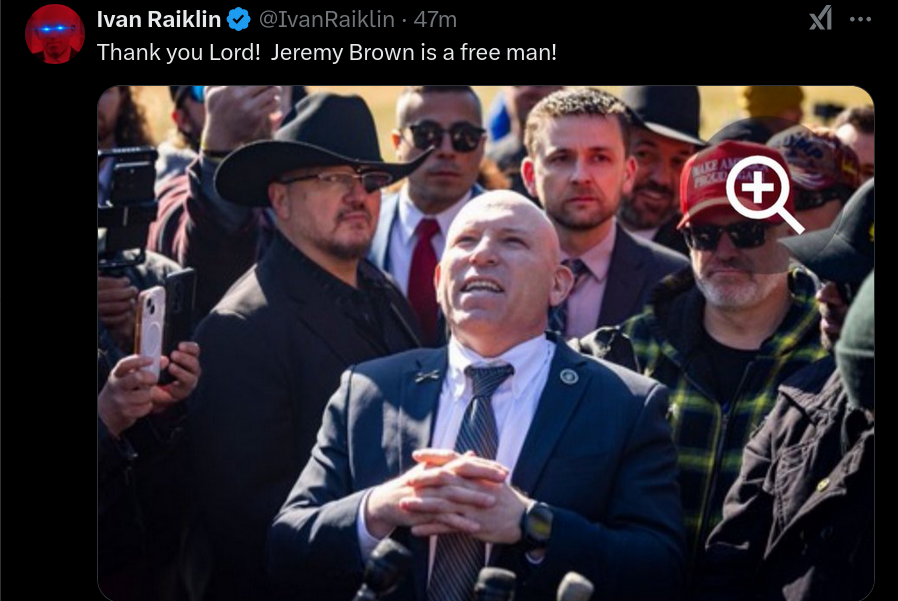Open the Grok explain-post icon
Screen dimensions: 898x601
[x=821, y=18]
